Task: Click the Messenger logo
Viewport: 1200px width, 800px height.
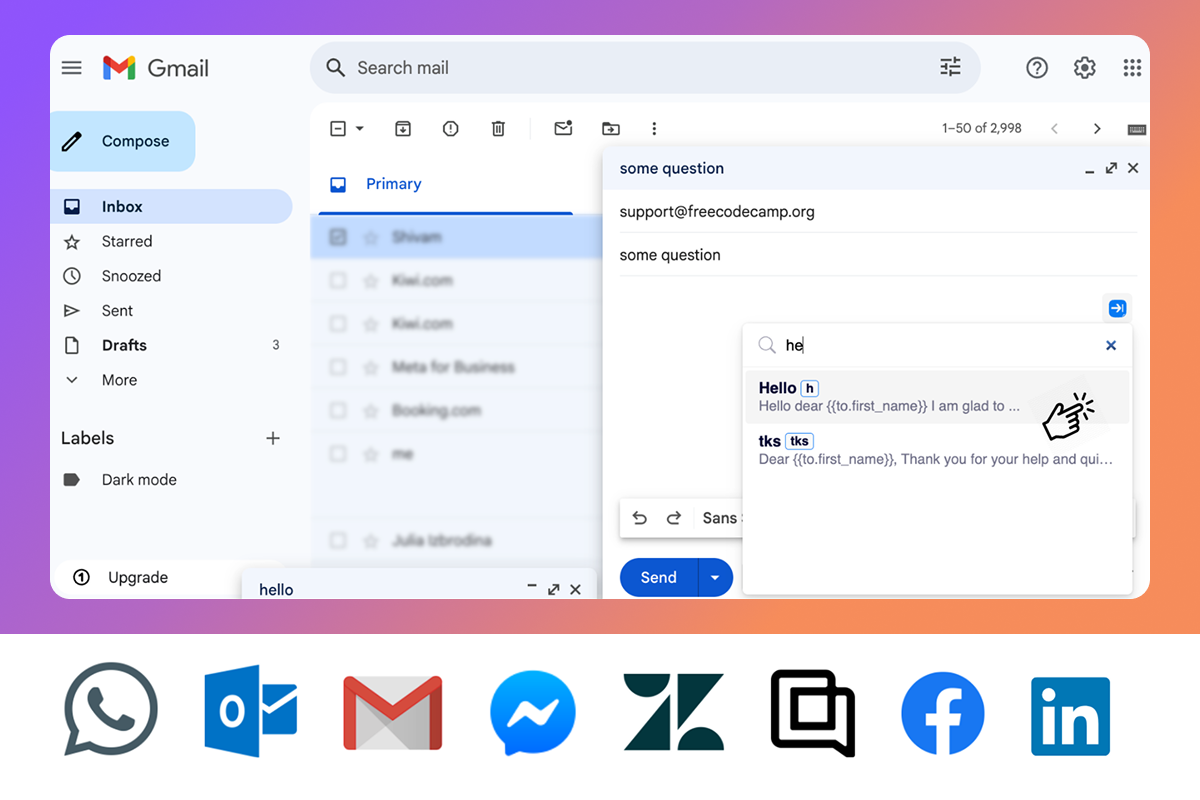Action: (533, 712)
